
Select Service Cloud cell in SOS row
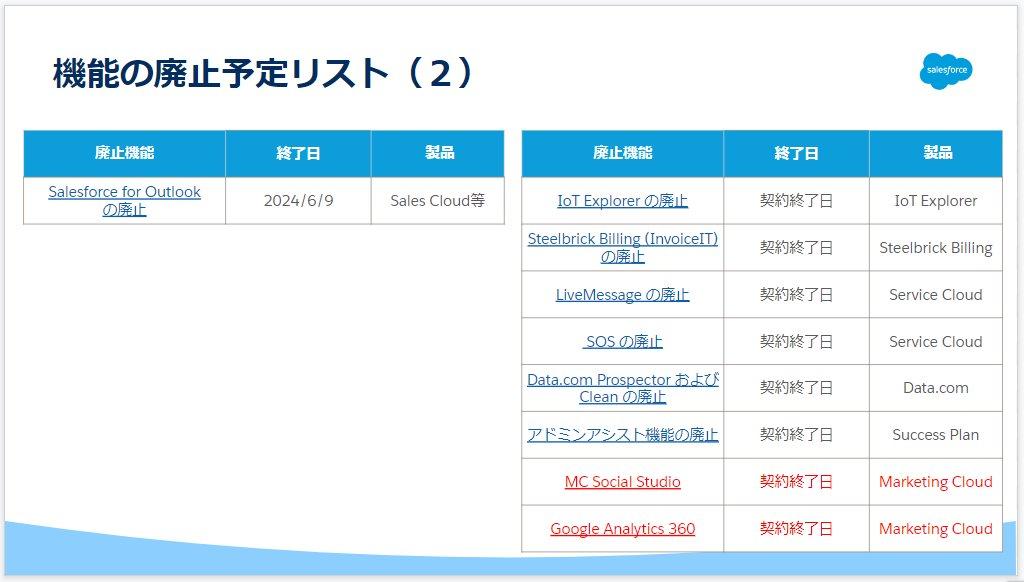[x=936, y=342]
